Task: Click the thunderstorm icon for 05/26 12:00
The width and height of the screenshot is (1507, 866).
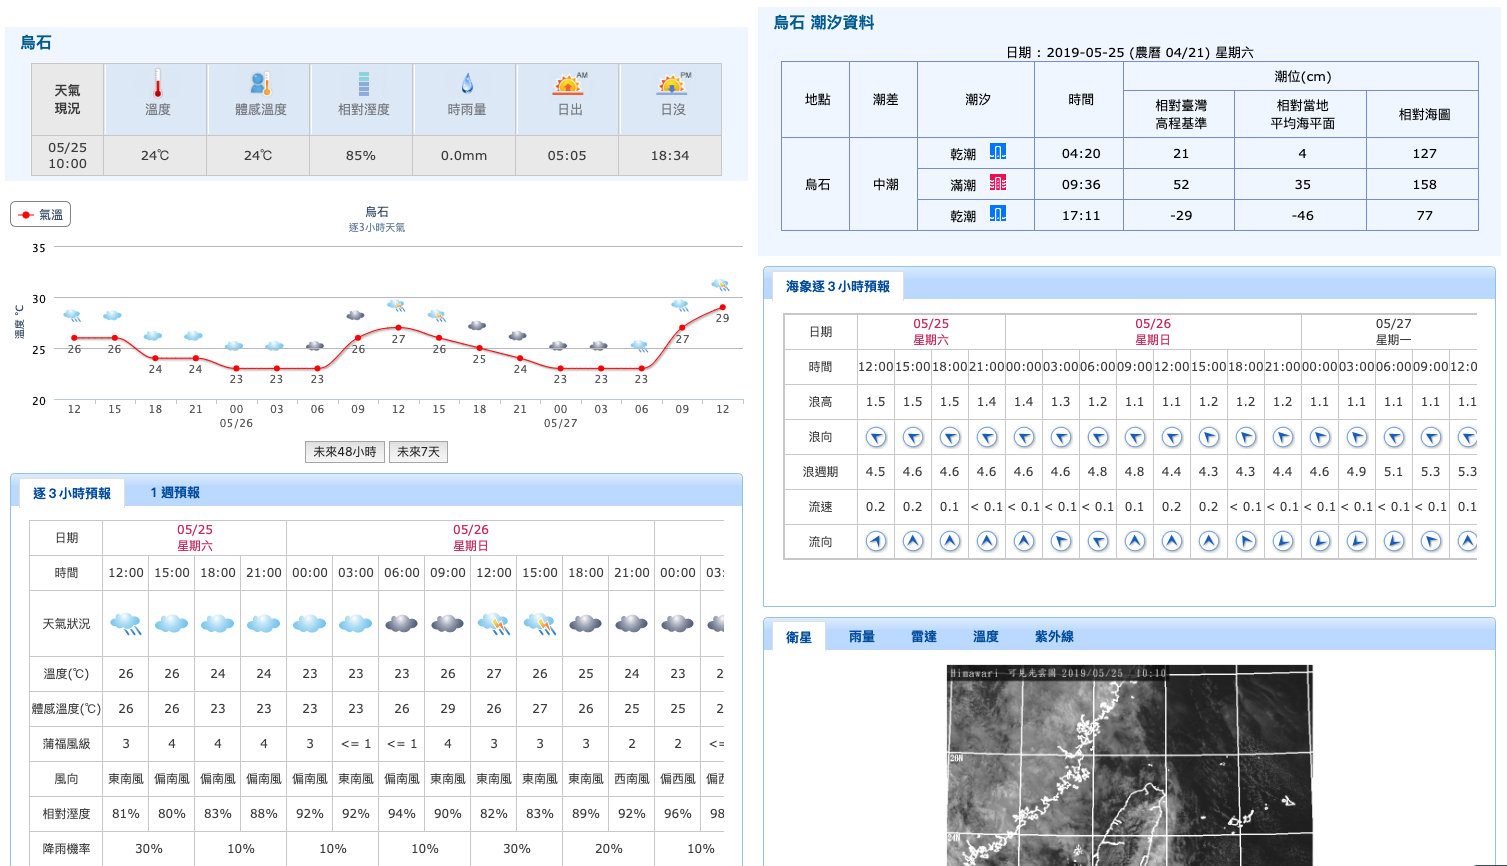Action: click(494, 624)
